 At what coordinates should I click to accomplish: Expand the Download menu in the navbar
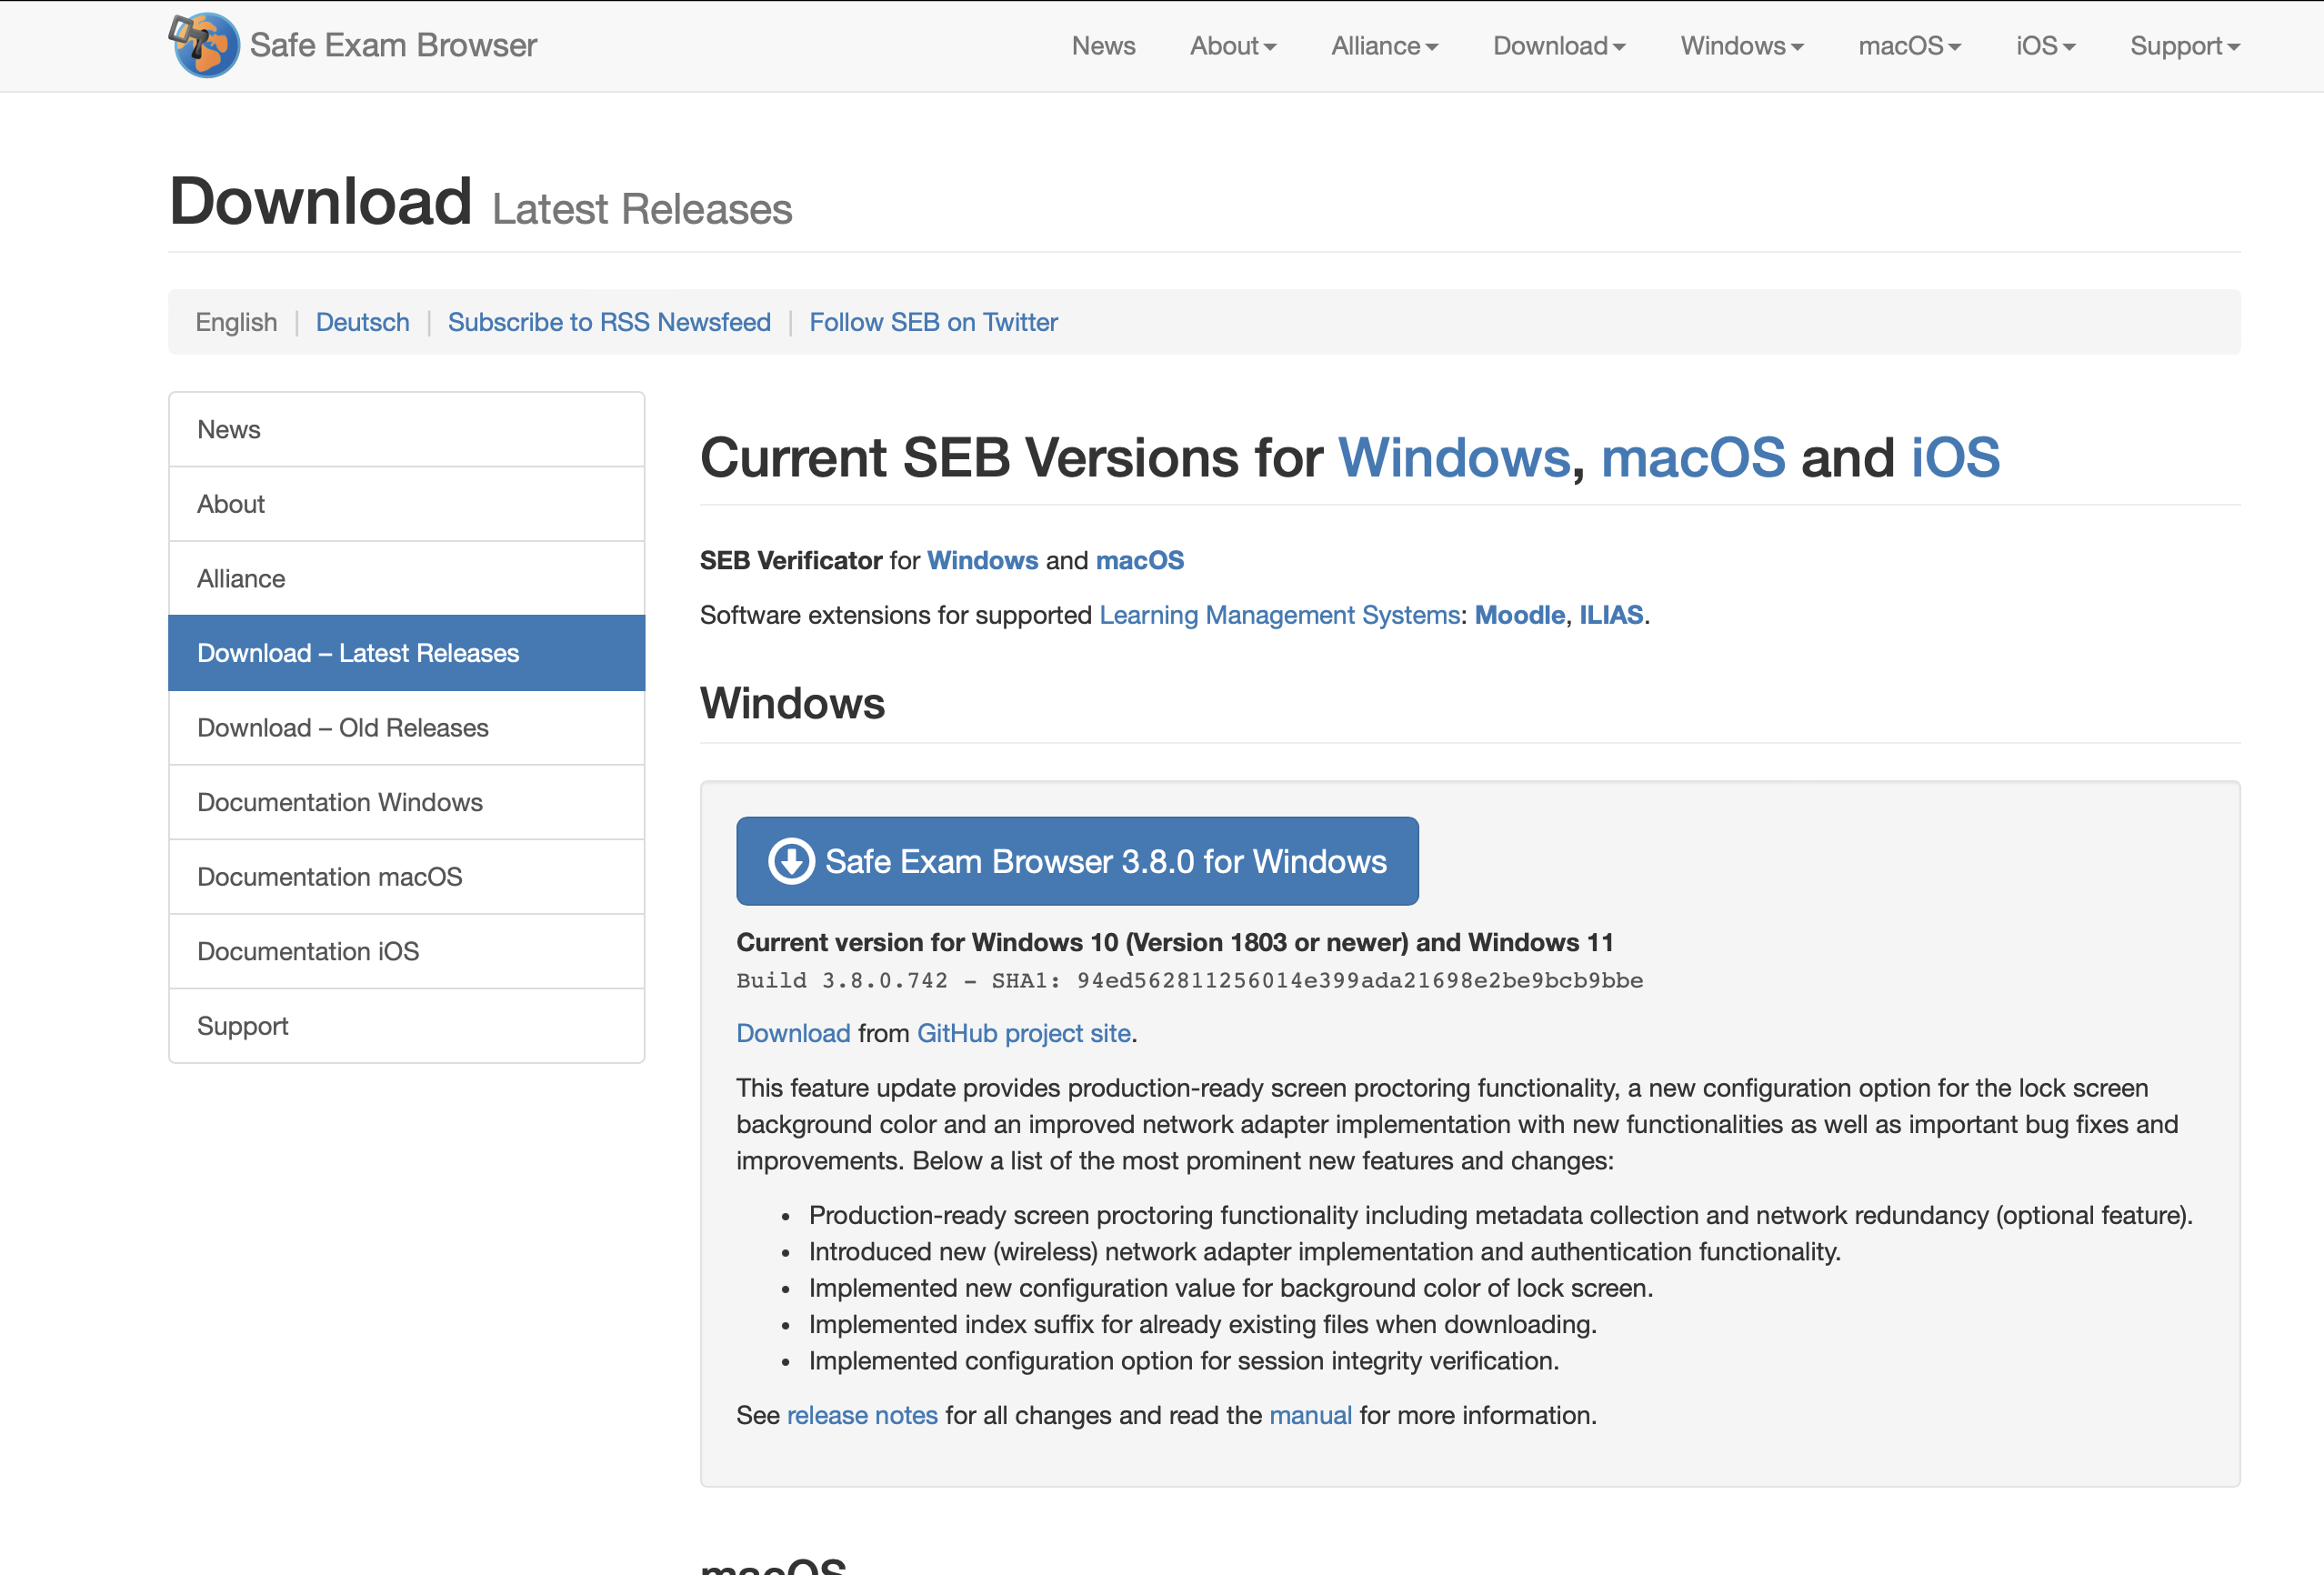1558,46
